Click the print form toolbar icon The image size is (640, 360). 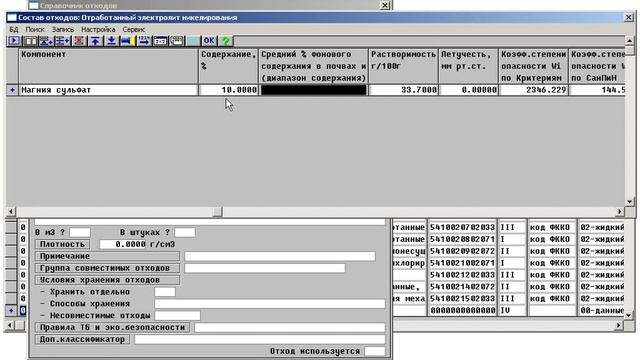click(176, 41)
